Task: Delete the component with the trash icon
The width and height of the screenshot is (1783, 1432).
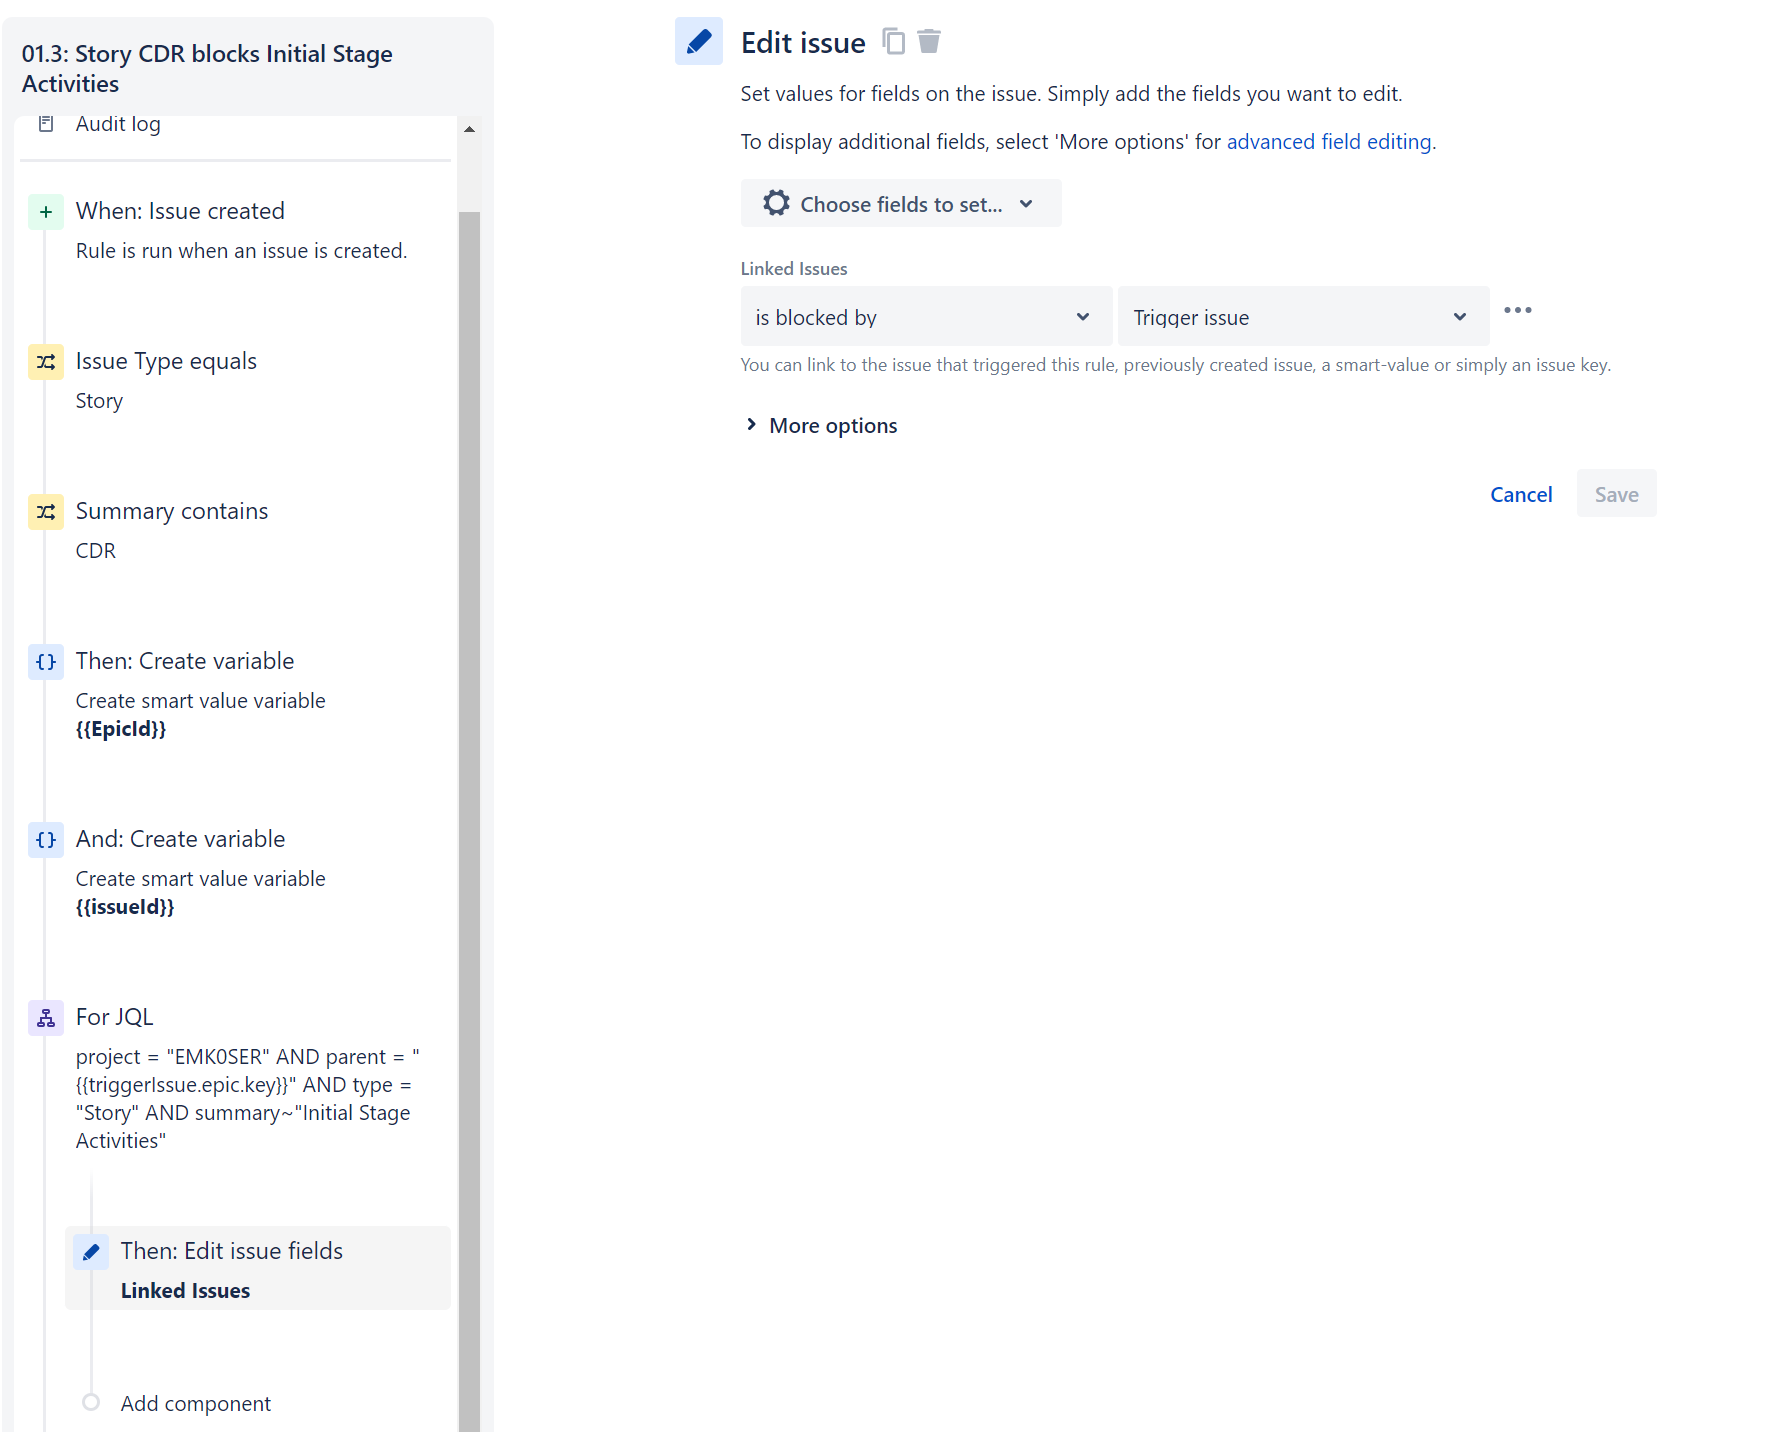Action: 929,41
